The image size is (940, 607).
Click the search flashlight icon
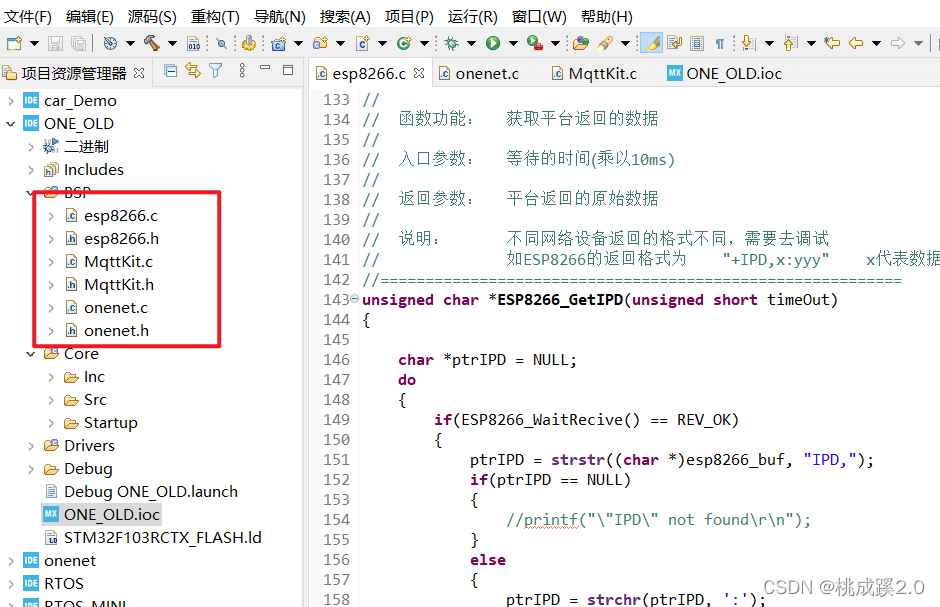[x=605, y=43]
